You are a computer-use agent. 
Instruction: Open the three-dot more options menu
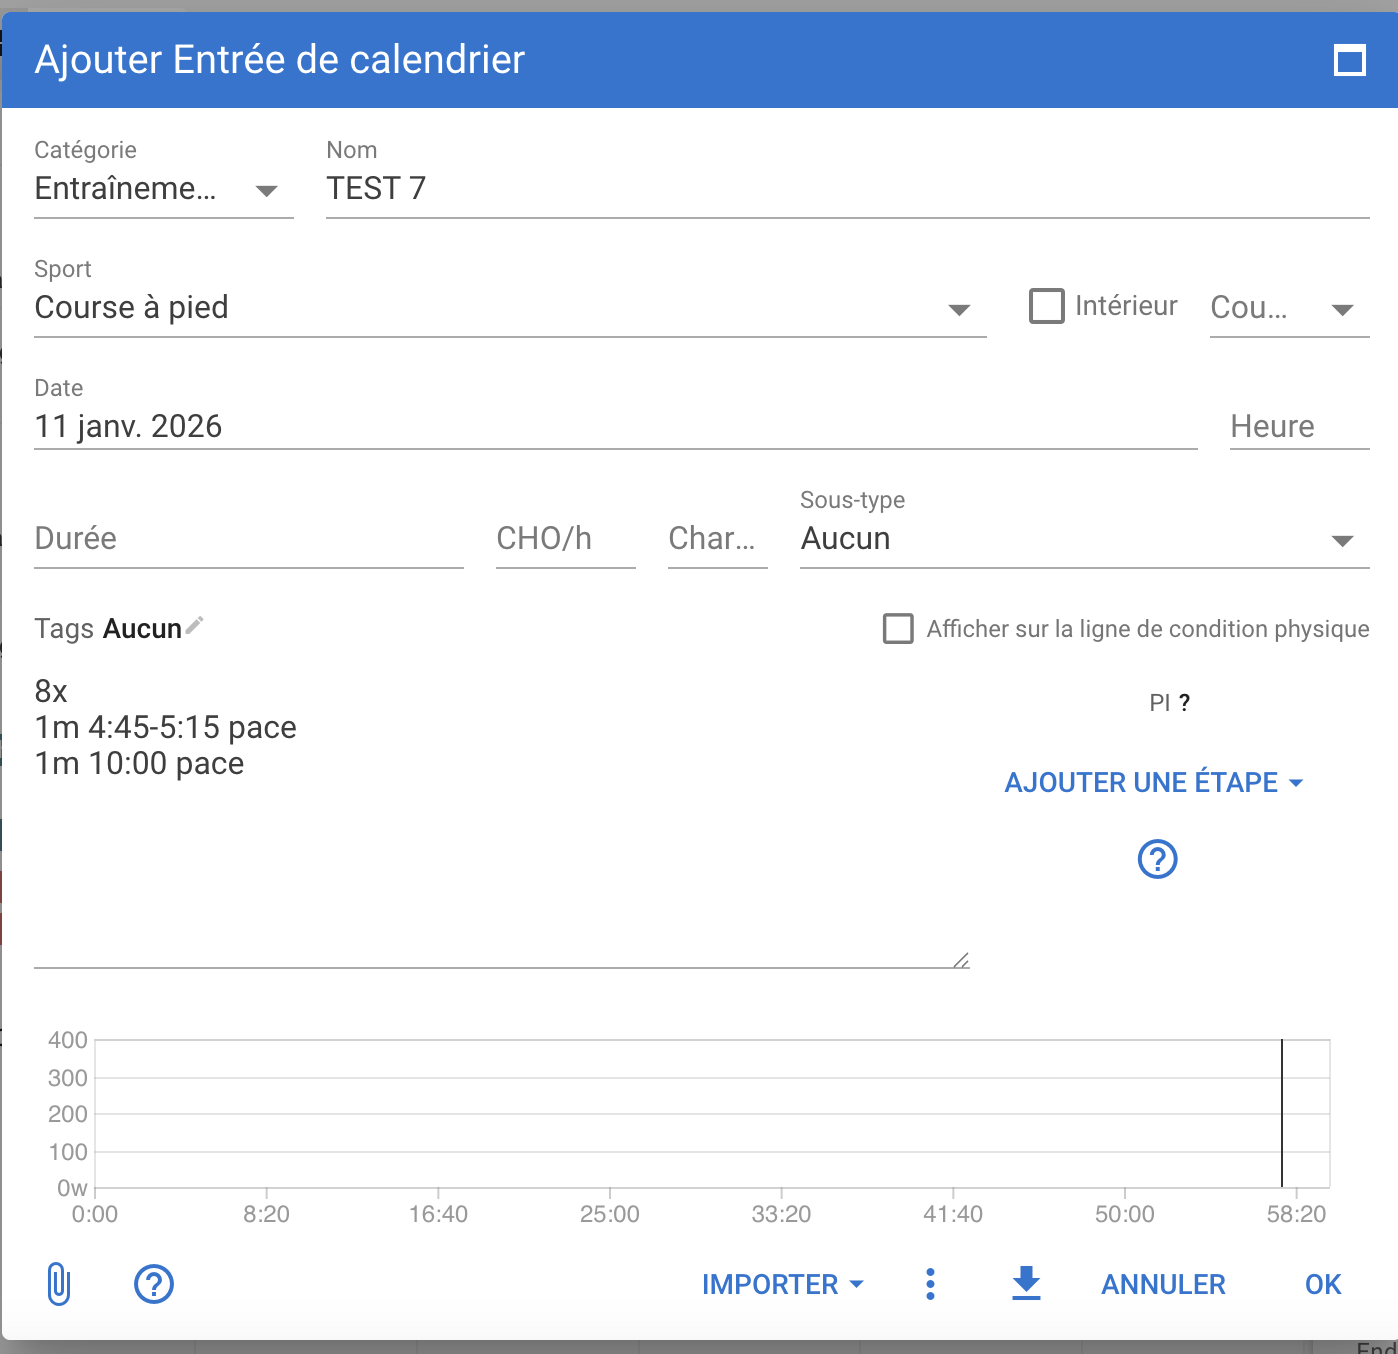click(930, 1284)
